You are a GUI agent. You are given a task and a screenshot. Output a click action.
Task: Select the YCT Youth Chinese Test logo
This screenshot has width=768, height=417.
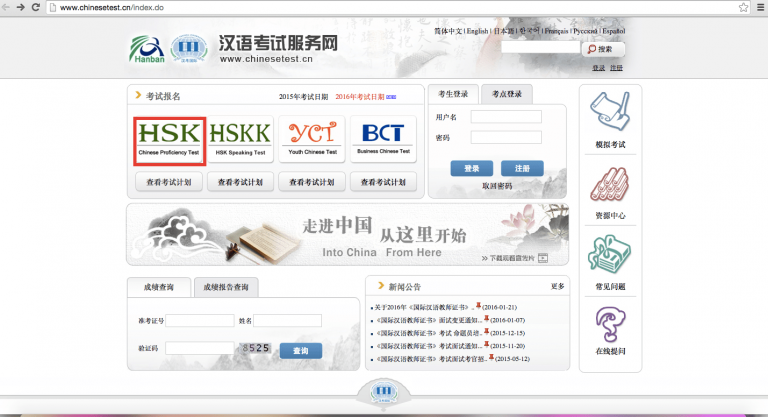click(x=312, y=140)
